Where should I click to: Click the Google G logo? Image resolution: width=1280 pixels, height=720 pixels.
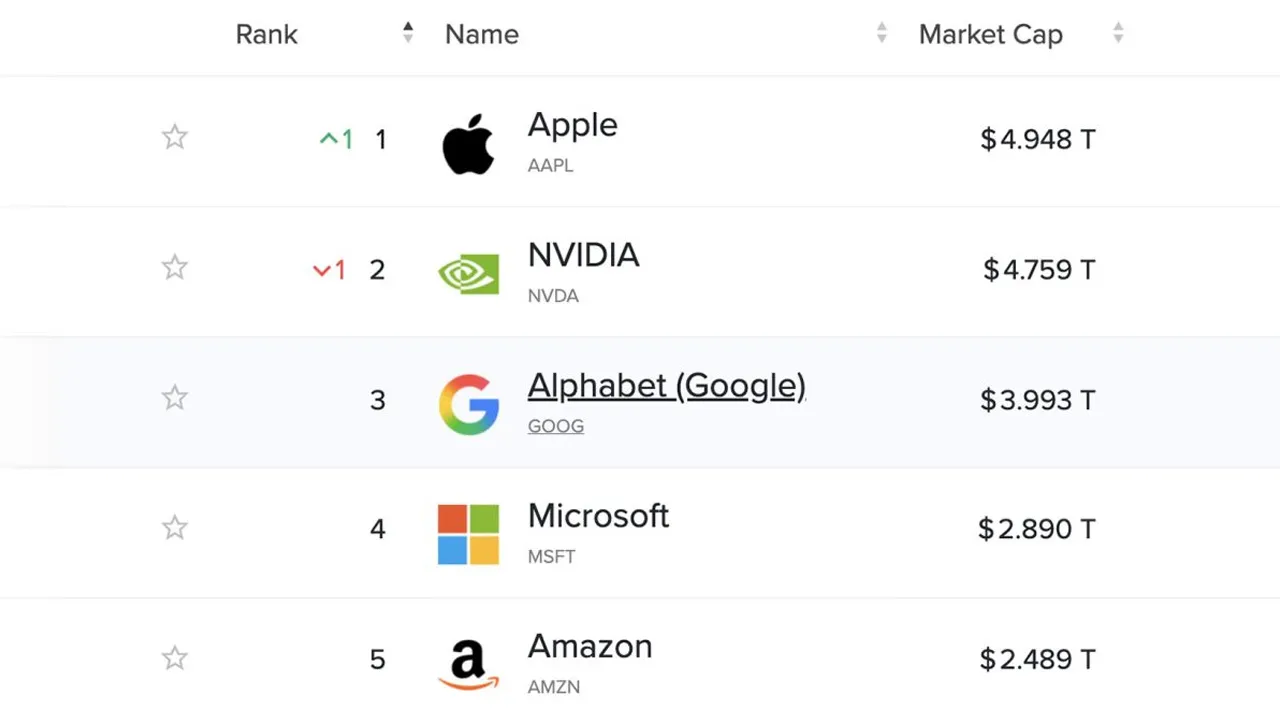coord(469,405)
